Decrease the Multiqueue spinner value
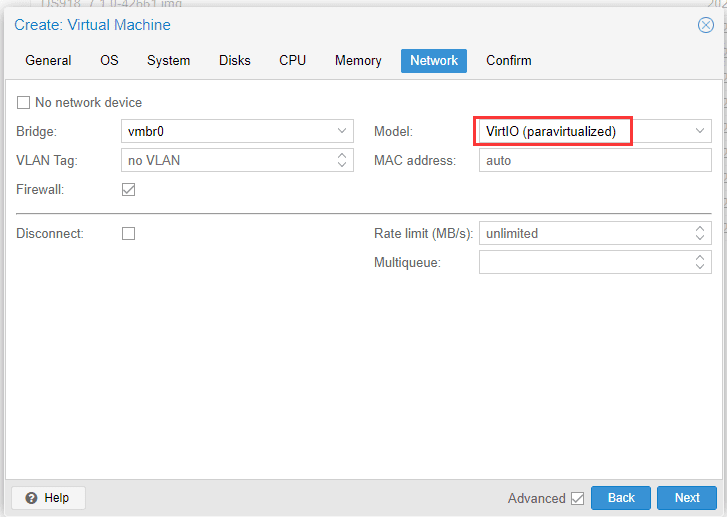Viewport: 727px width, 517px height. tap(700, 267)
